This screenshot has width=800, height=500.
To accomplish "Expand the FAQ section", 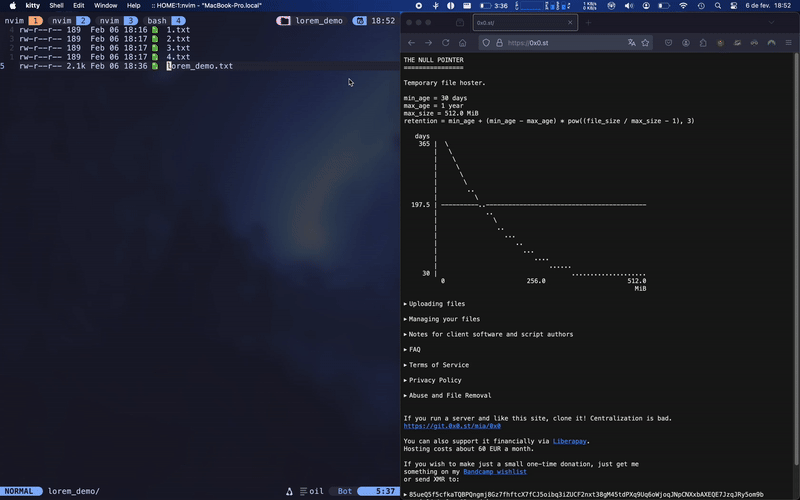I will click(x=412, y=349).
